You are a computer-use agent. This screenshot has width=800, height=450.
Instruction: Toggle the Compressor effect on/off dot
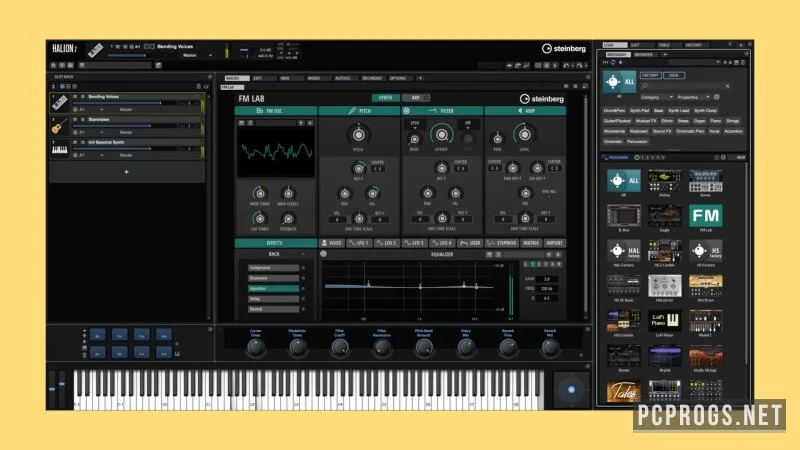click(x=304, y=268)
